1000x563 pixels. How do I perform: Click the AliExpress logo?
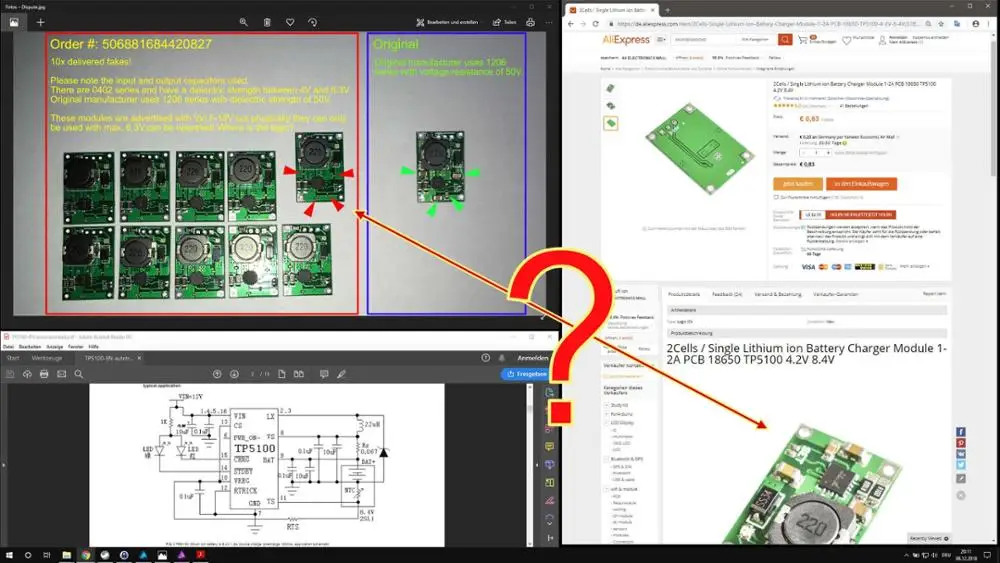click(x=626, y=40)
